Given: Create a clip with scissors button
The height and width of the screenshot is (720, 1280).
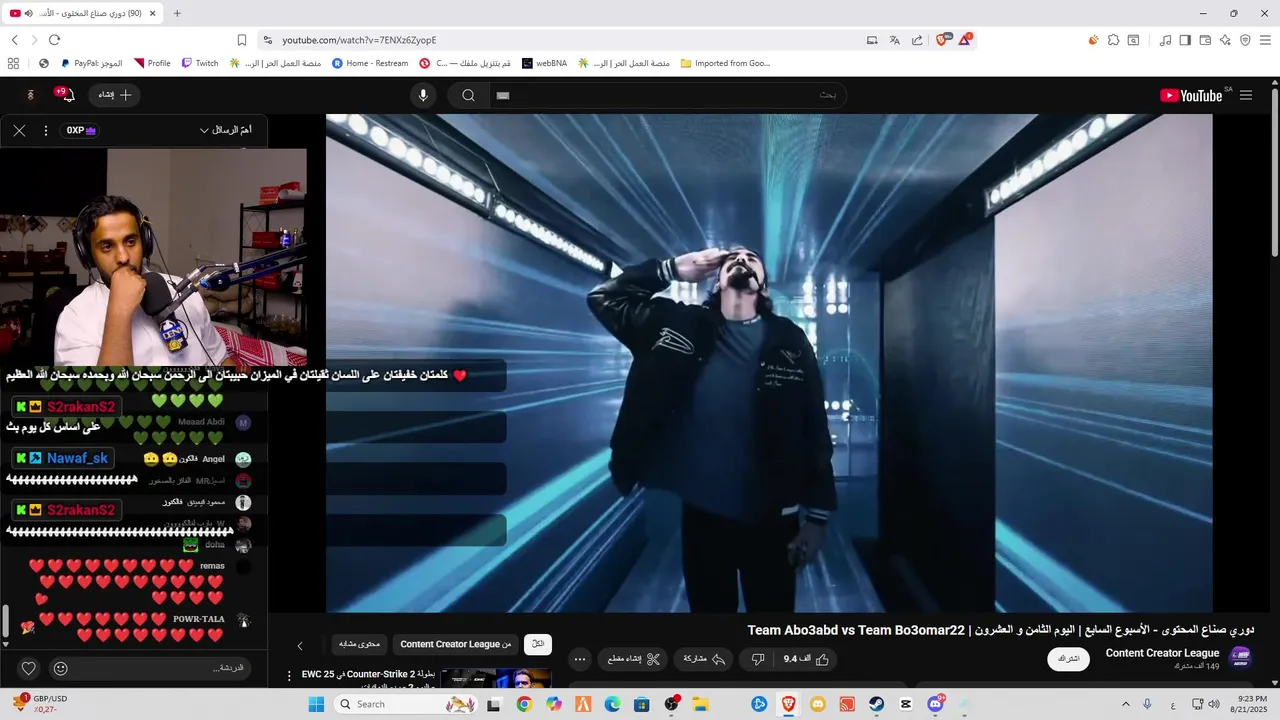Looking at the screenshot, I should (x=634, y=659).
